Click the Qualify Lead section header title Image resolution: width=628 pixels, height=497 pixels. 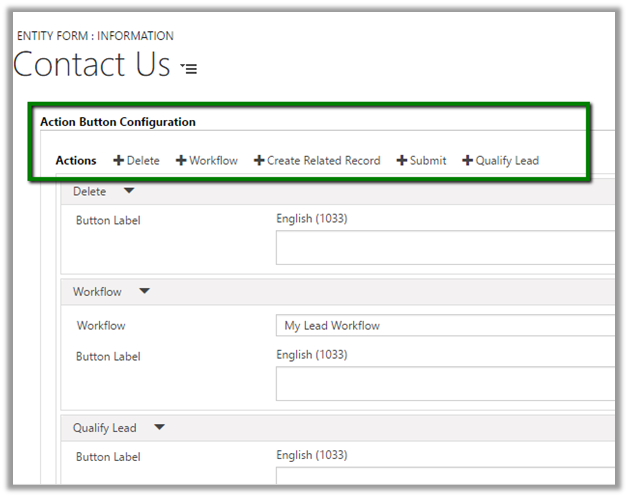(105, 428)
